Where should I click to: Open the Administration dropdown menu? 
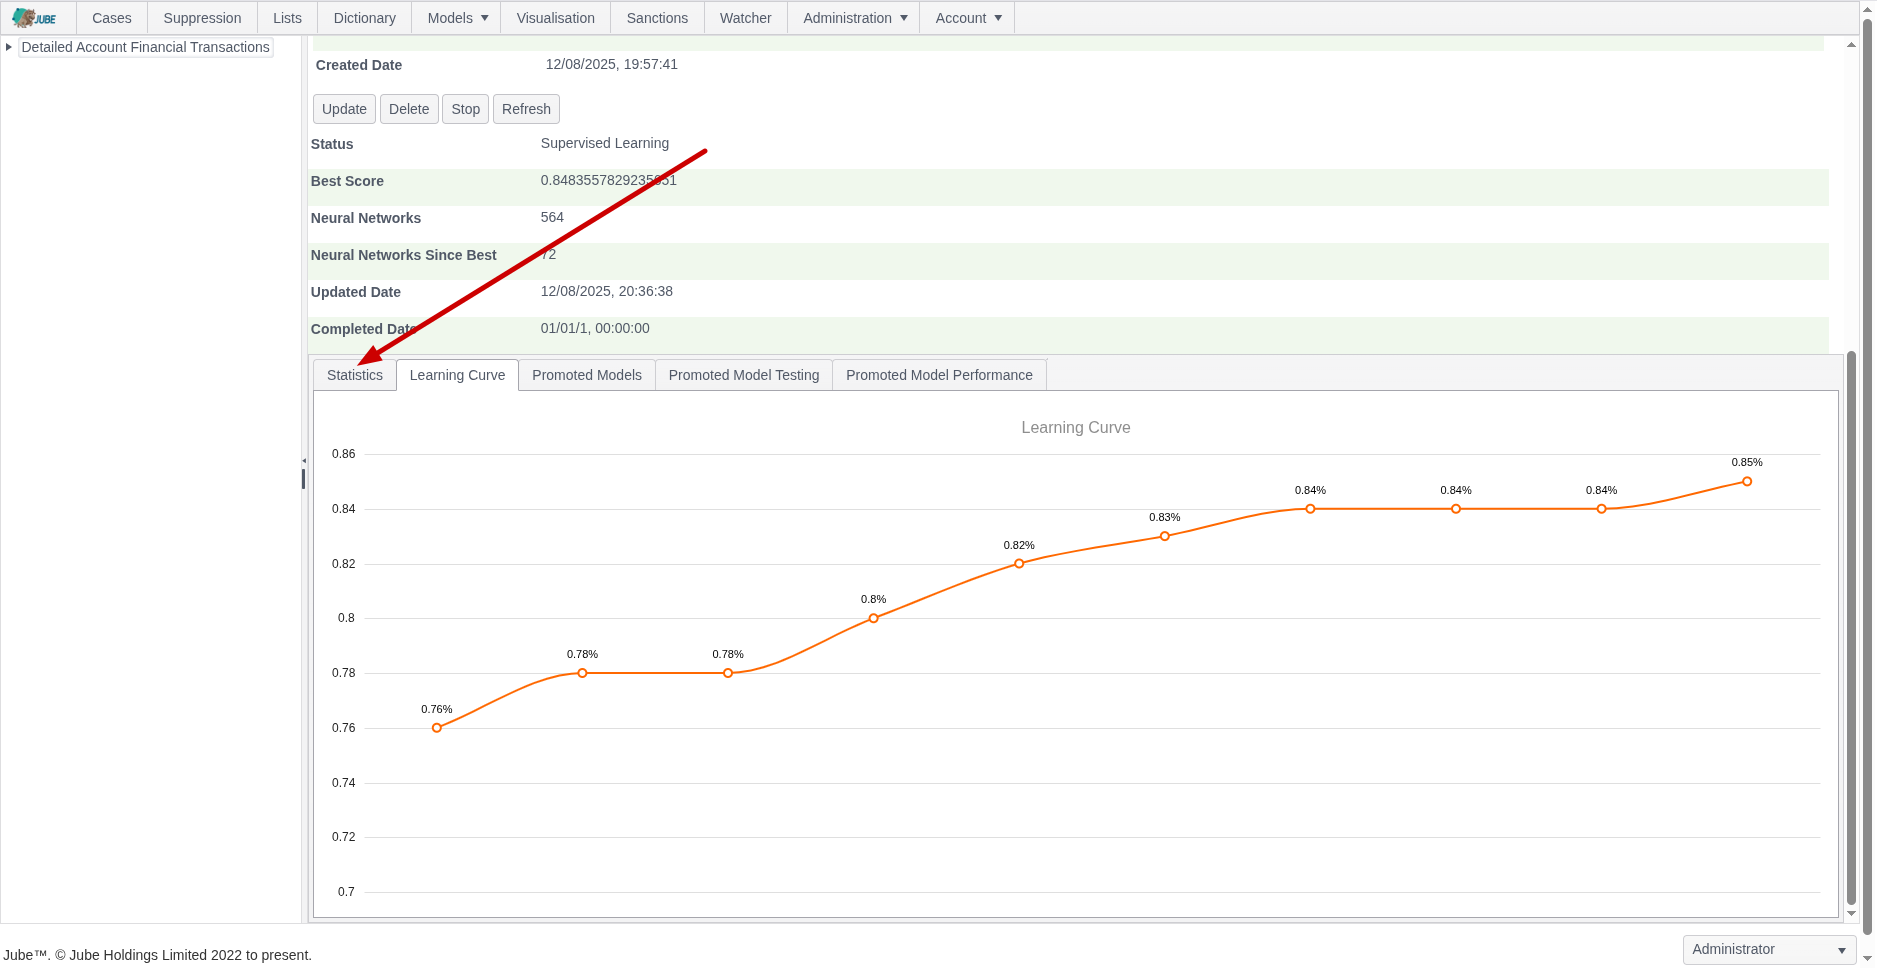pos(855,18)
